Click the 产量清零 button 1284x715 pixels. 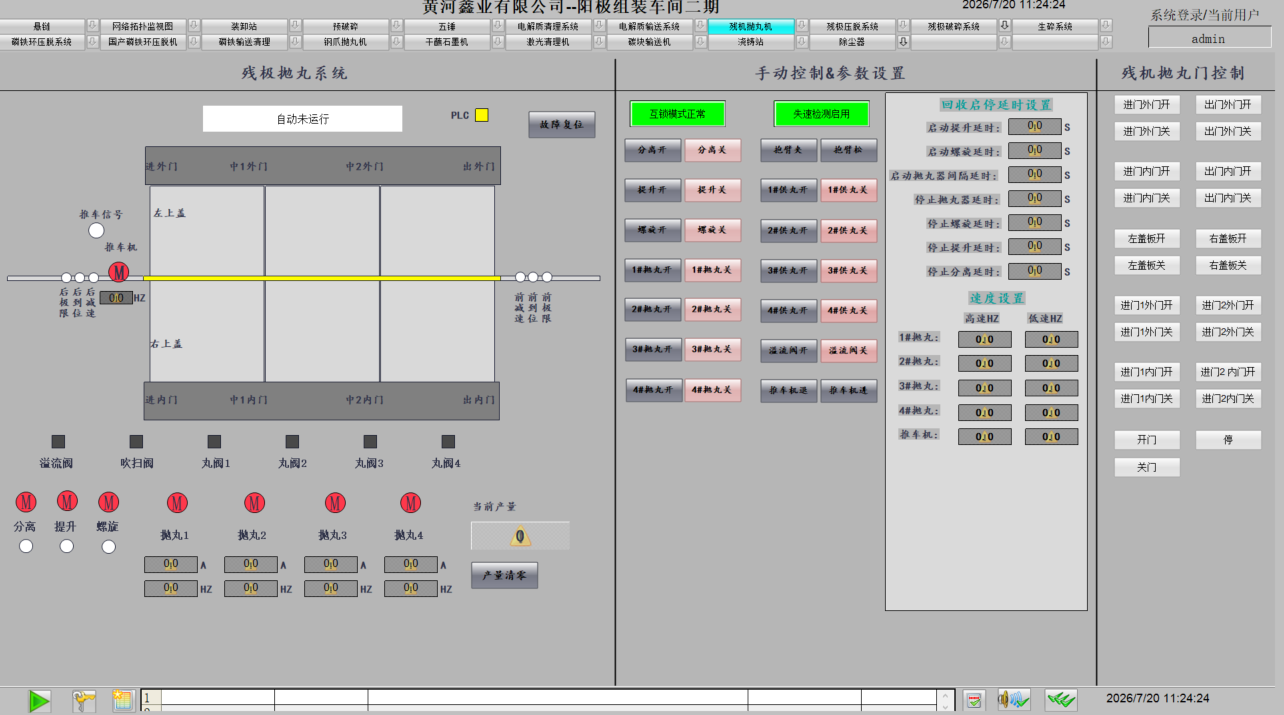click(x=505, y=575)
